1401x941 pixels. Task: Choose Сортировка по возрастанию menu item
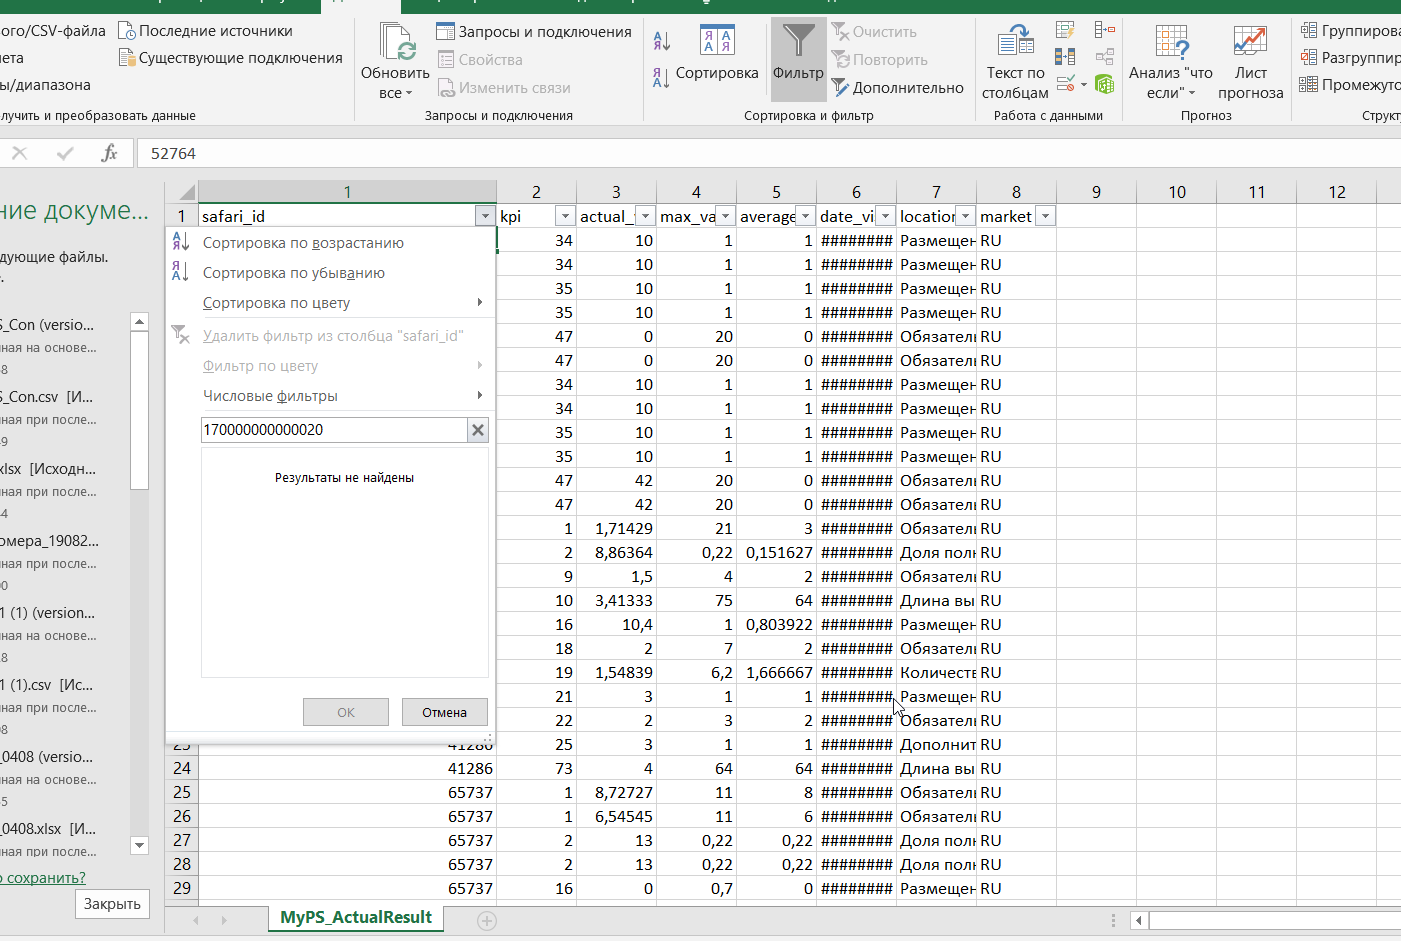[x=330, y=243]
